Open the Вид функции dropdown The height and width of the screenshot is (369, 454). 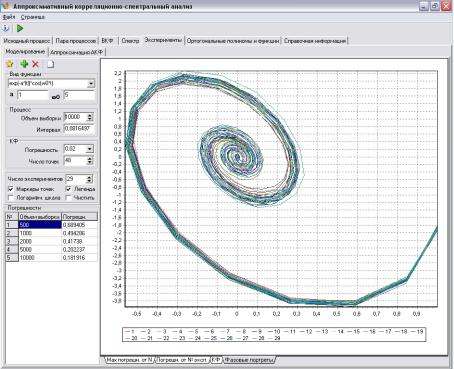click(91, 83)
